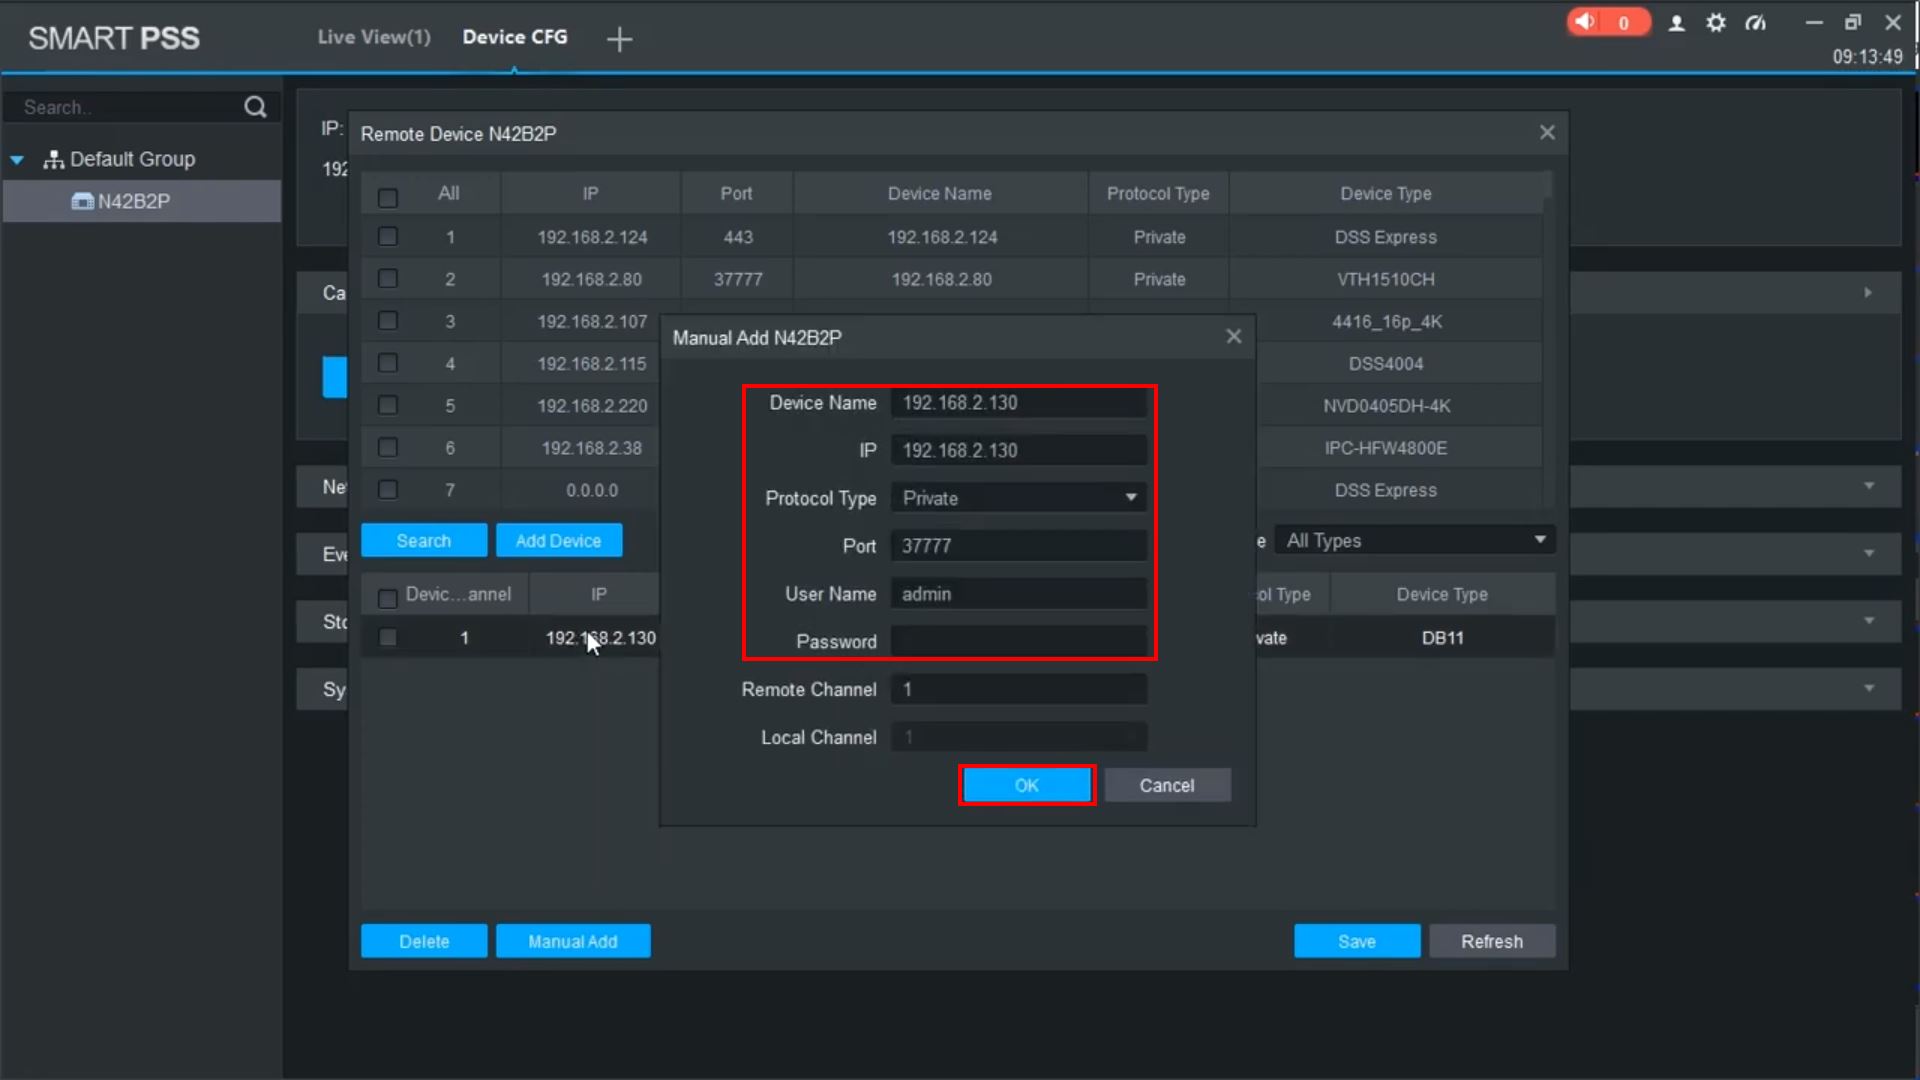Viewport: 1920px width, 1080px height.
Task: Click the Cancel button
Action: click(x=1166, y=785)
